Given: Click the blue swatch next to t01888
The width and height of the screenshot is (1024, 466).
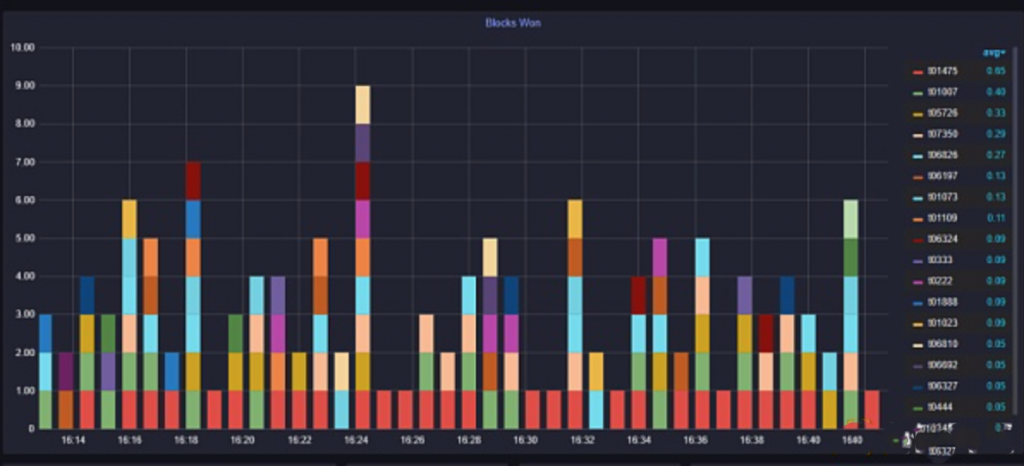Looking at the screenshot, I should (917, 302).
